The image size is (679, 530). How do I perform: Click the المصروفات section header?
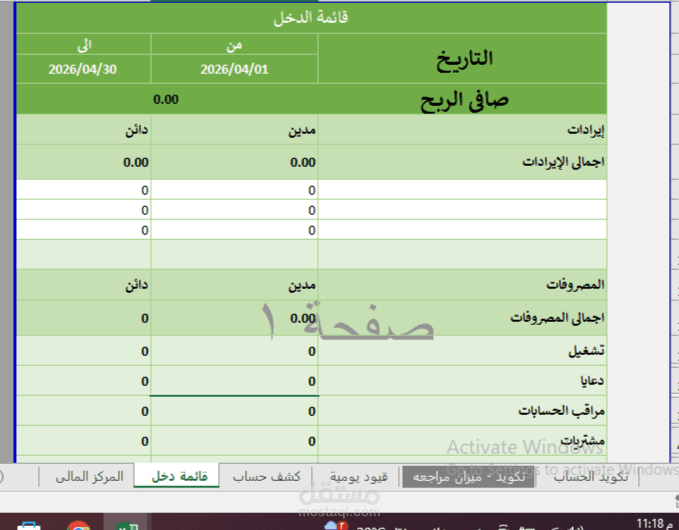coord(462,284)
